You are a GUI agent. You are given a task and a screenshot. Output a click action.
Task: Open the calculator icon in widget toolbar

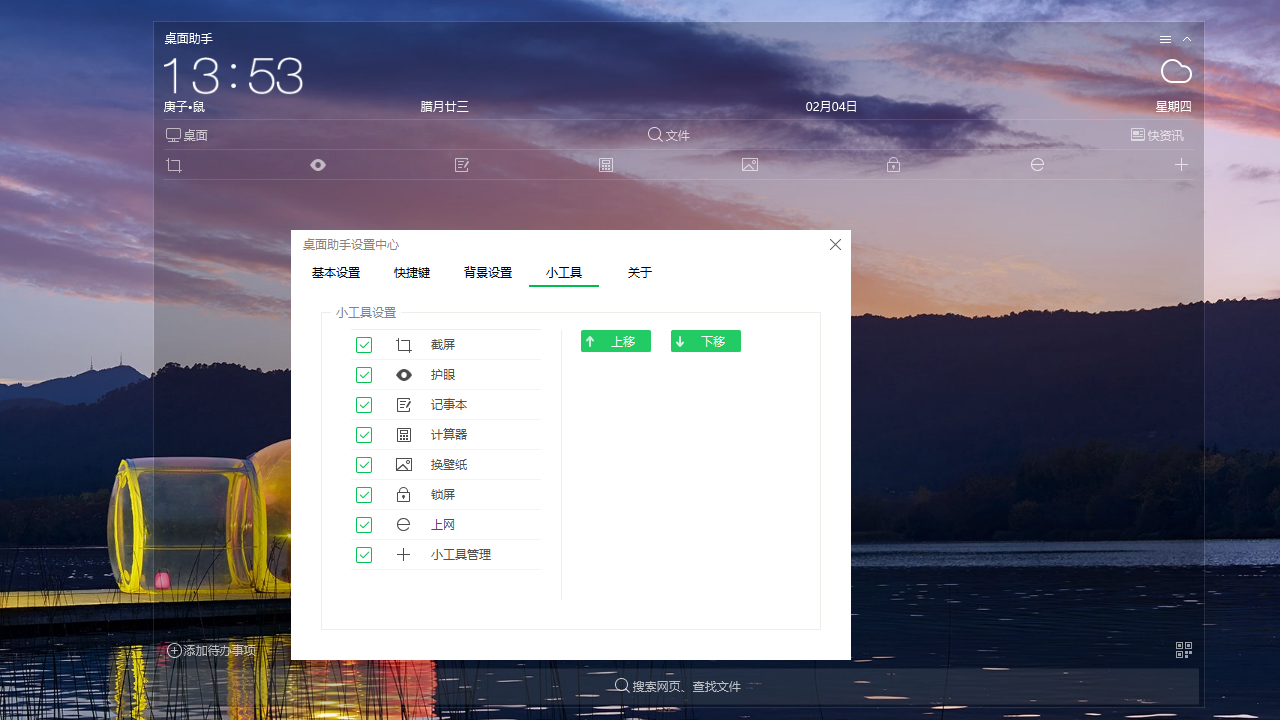[606, 165]
